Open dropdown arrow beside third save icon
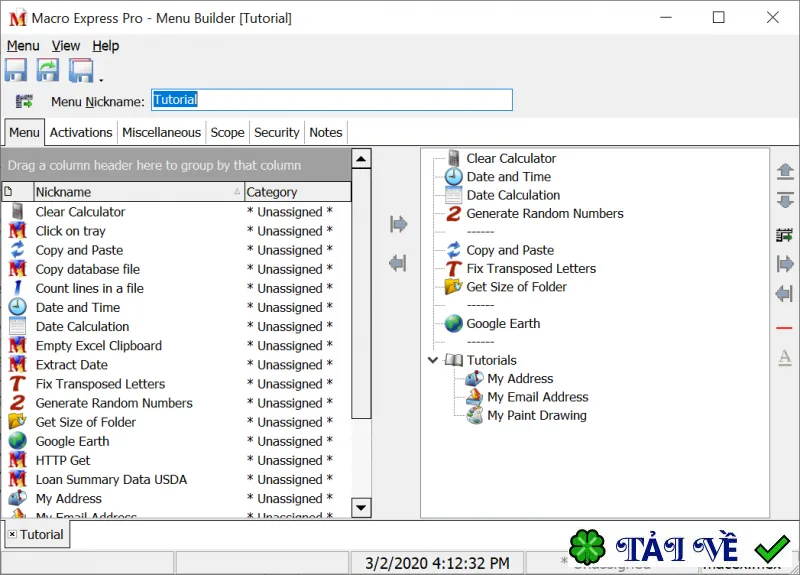The image size is (800, 575). point(101,80)
